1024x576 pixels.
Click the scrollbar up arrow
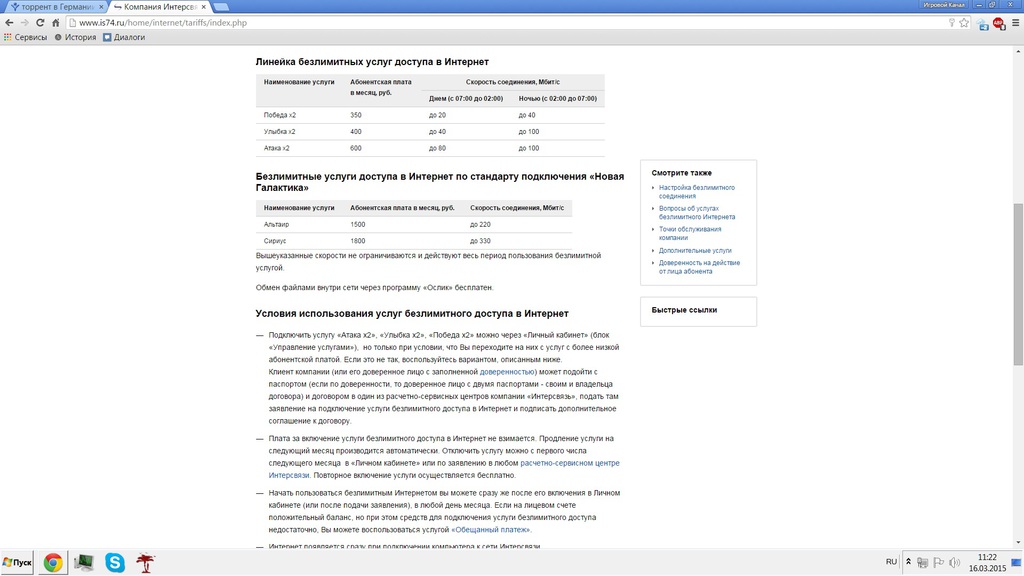(1018, 50)
